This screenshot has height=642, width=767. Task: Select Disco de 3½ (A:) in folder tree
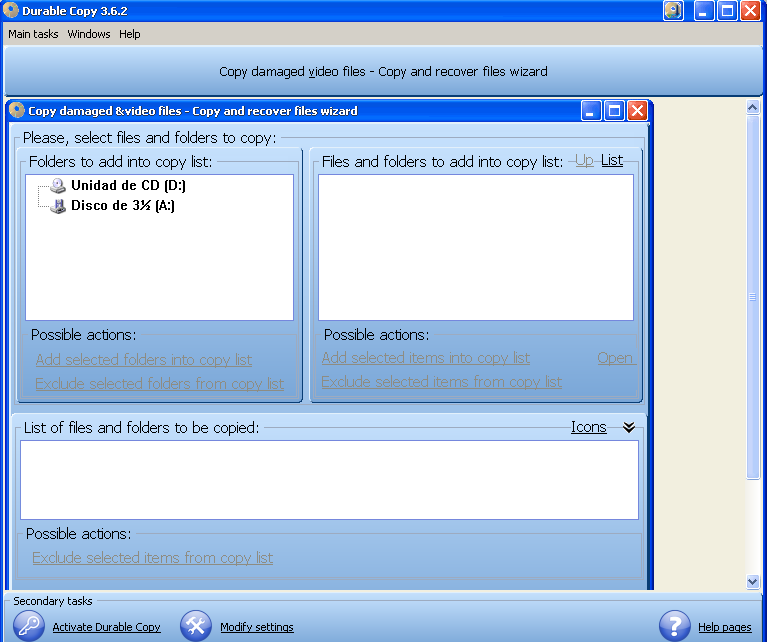(x=123, y=206)
